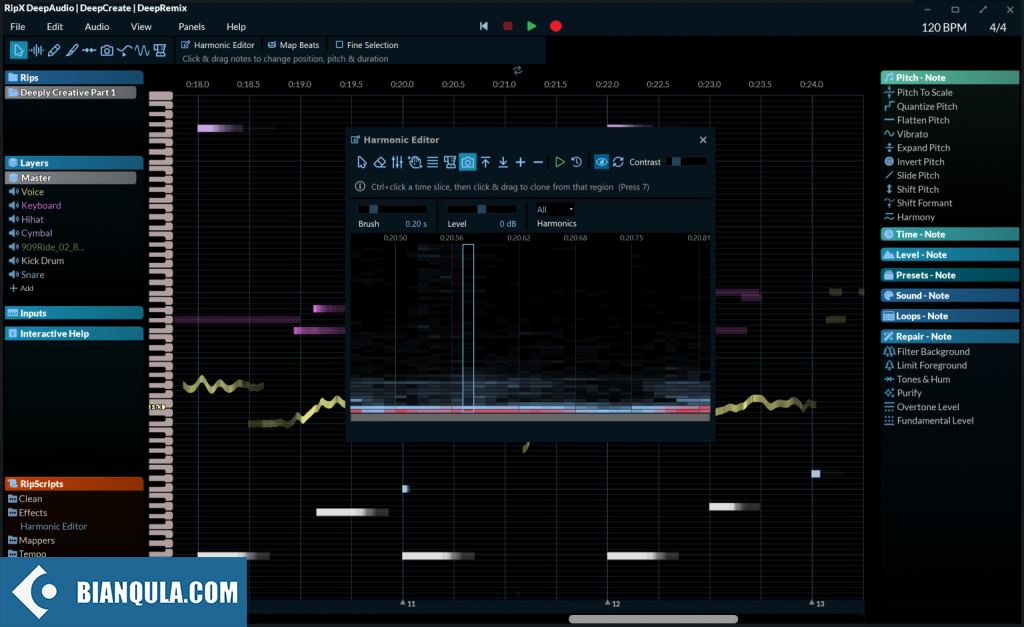Click the refresh arrows icon in Harmonic Editor
1024x627 pixels.
[618, 162]
